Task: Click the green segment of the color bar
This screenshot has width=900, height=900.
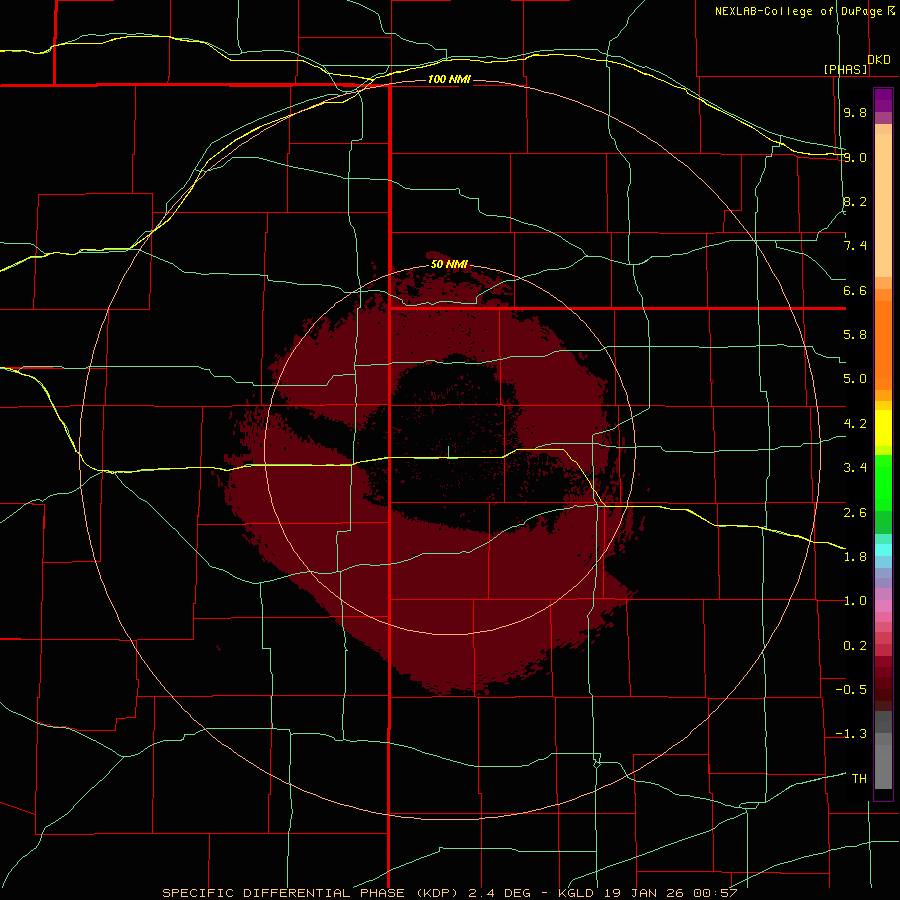Action: pos(883,483)
